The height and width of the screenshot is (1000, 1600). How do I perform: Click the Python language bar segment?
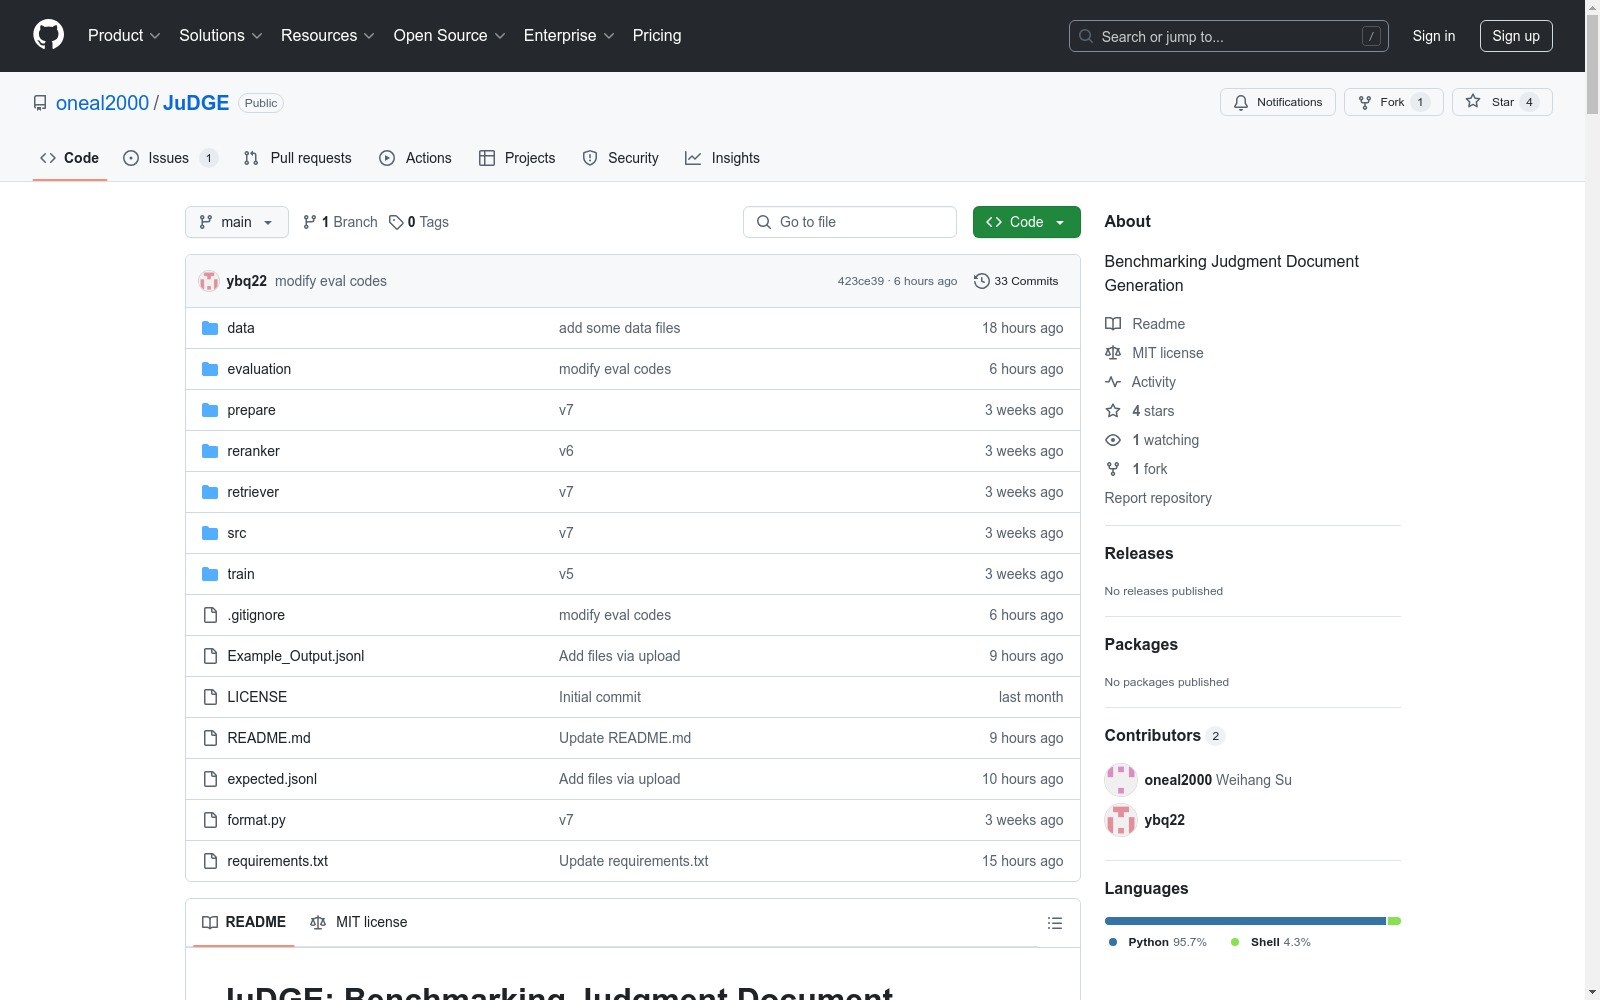click(1245, 921)
